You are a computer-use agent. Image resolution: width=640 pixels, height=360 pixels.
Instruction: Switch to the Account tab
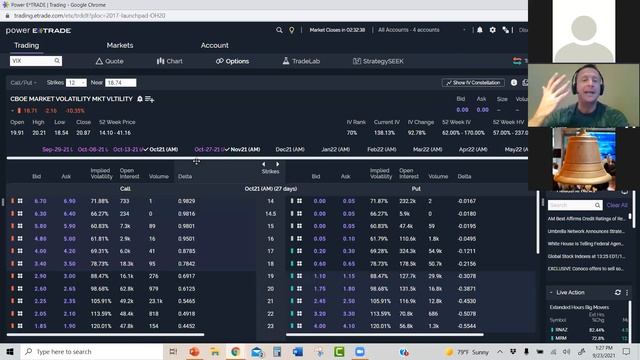click(x=215, y=45)
